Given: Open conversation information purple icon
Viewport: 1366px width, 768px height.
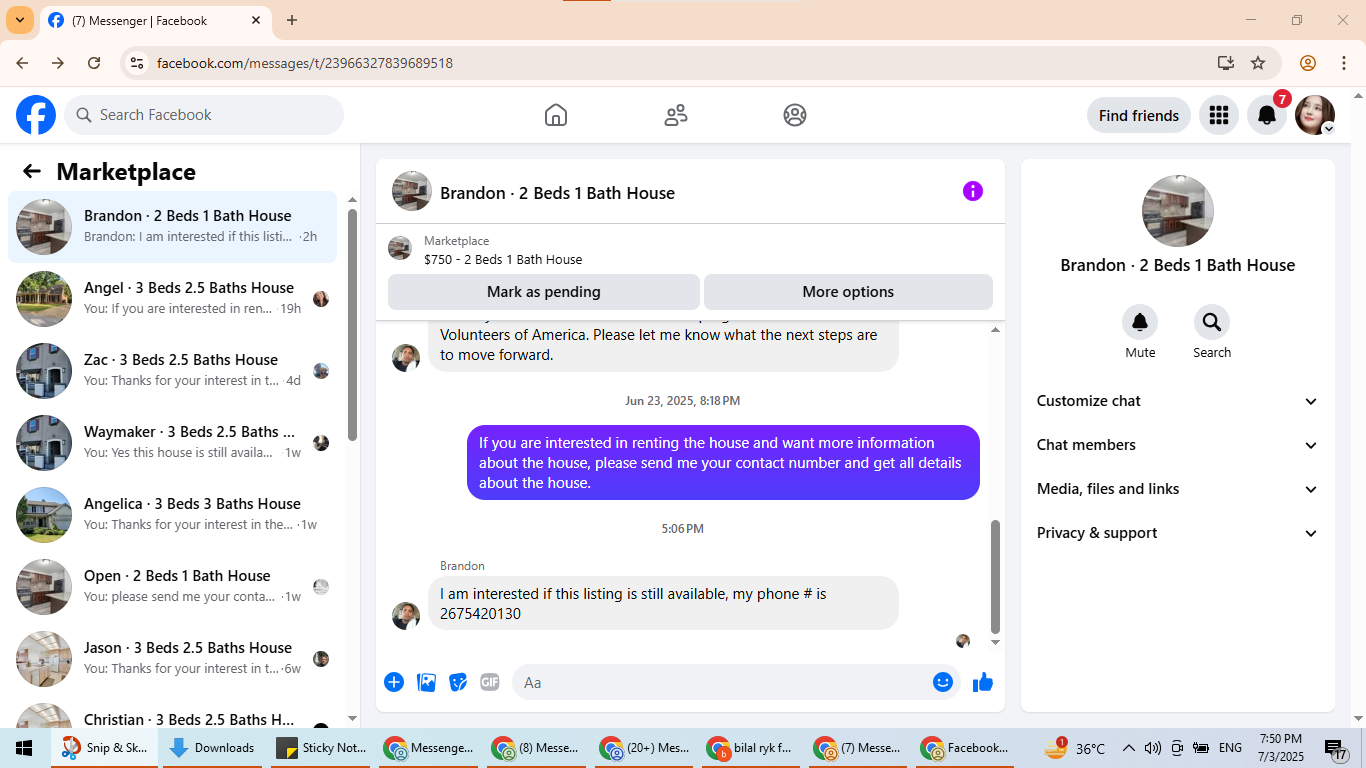Looking at the screenshot, I should pyautogui.click(x=973, y=191).
